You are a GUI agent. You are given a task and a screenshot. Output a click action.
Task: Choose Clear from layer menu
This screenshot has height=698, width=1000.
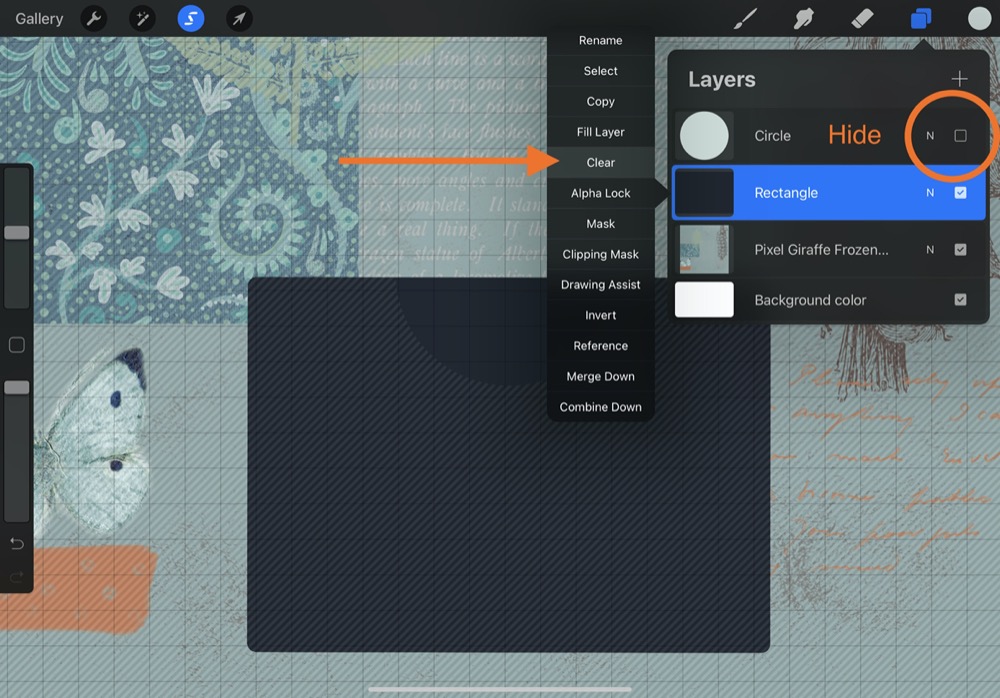pos(601,163)
